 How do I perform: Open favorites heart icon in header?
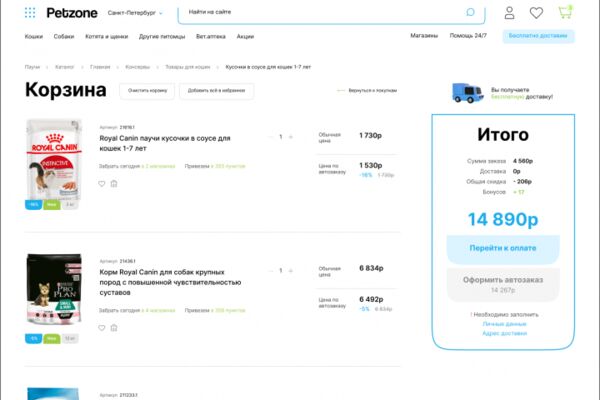pyautogui.click(x=536, y=13)
